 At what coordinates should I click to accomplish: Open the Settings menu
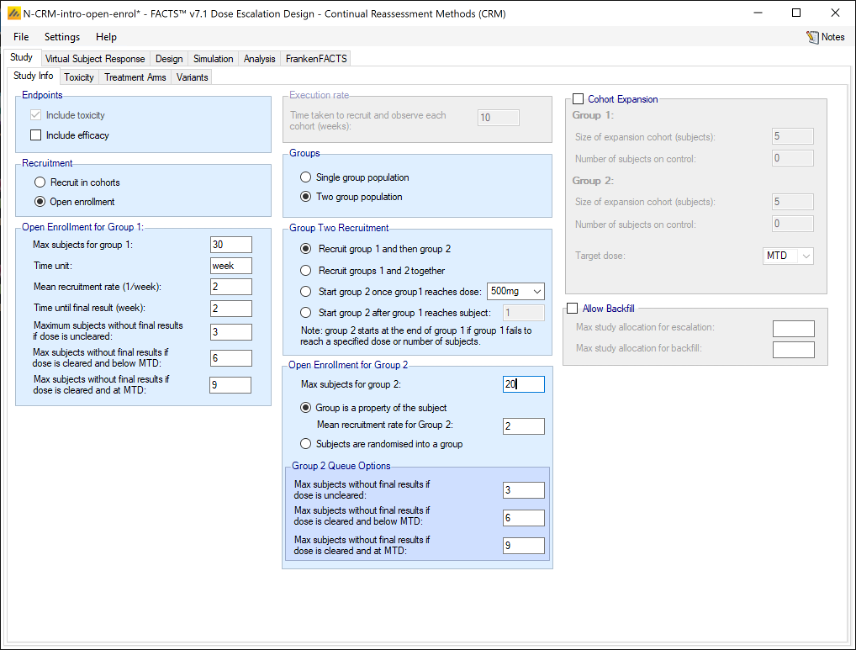coord(62,37)
